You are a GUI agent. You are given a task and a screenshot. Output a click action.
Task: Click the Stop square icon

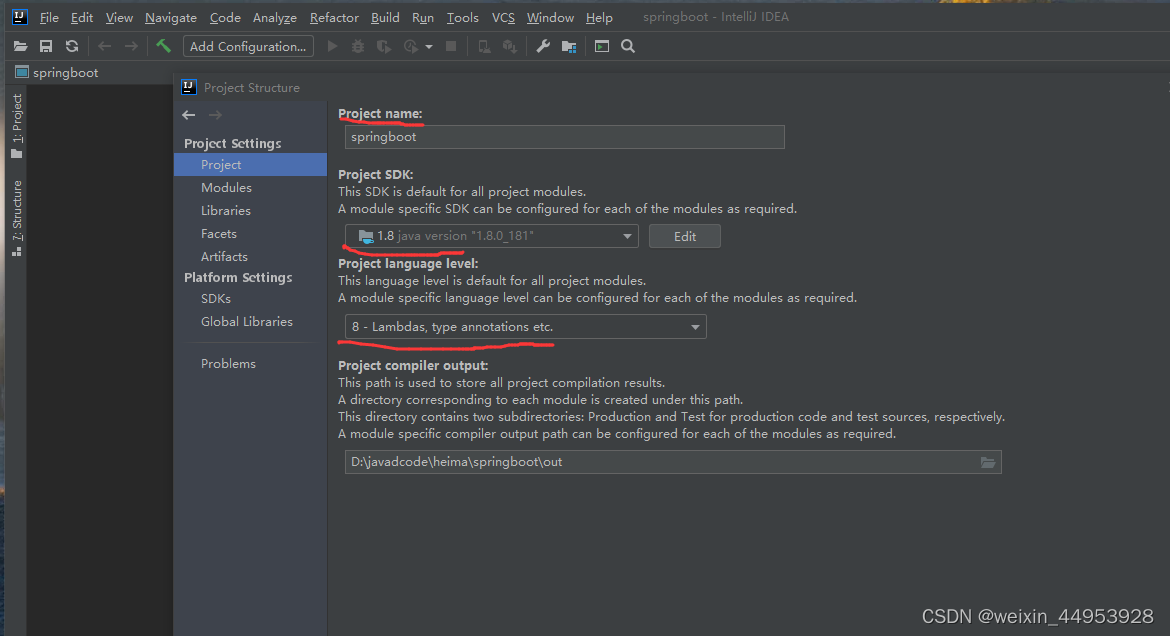(x=451, y=46)
